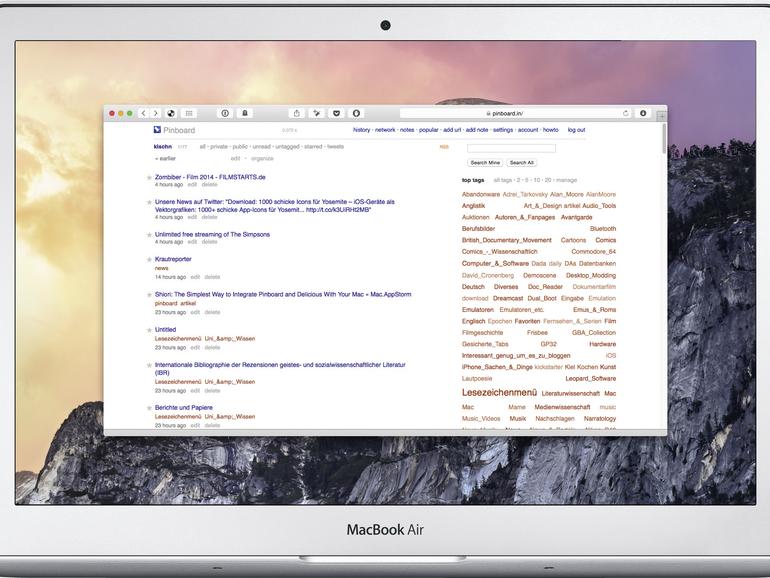Screen dimensions: 770x578
Task: Reload the page with the refresh icon
Action: coord(625,113)
